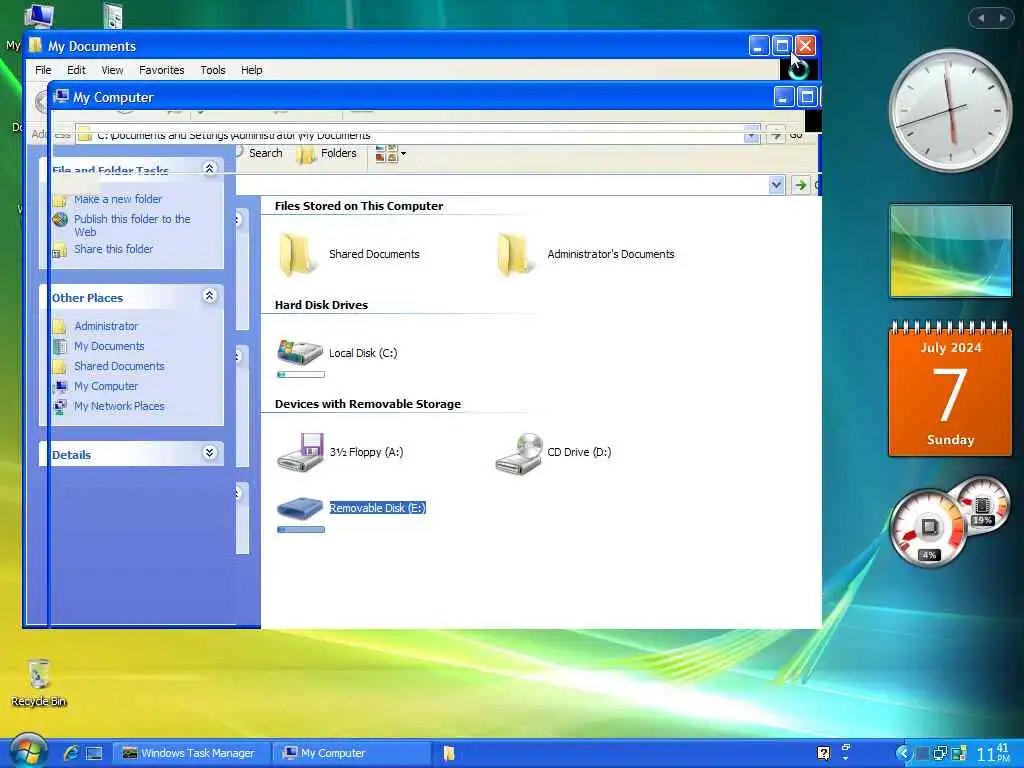Viewport: 1024px width, 768px height.
Task: Click the July 2024 calendar gadget
Action: (x=951, y=388)
